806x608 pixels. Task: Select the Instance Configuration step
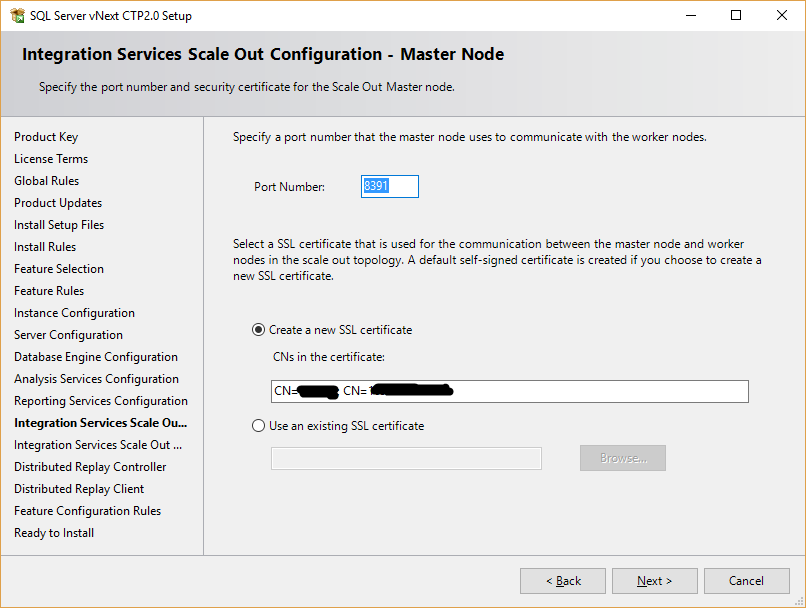(x=75, y=313)
